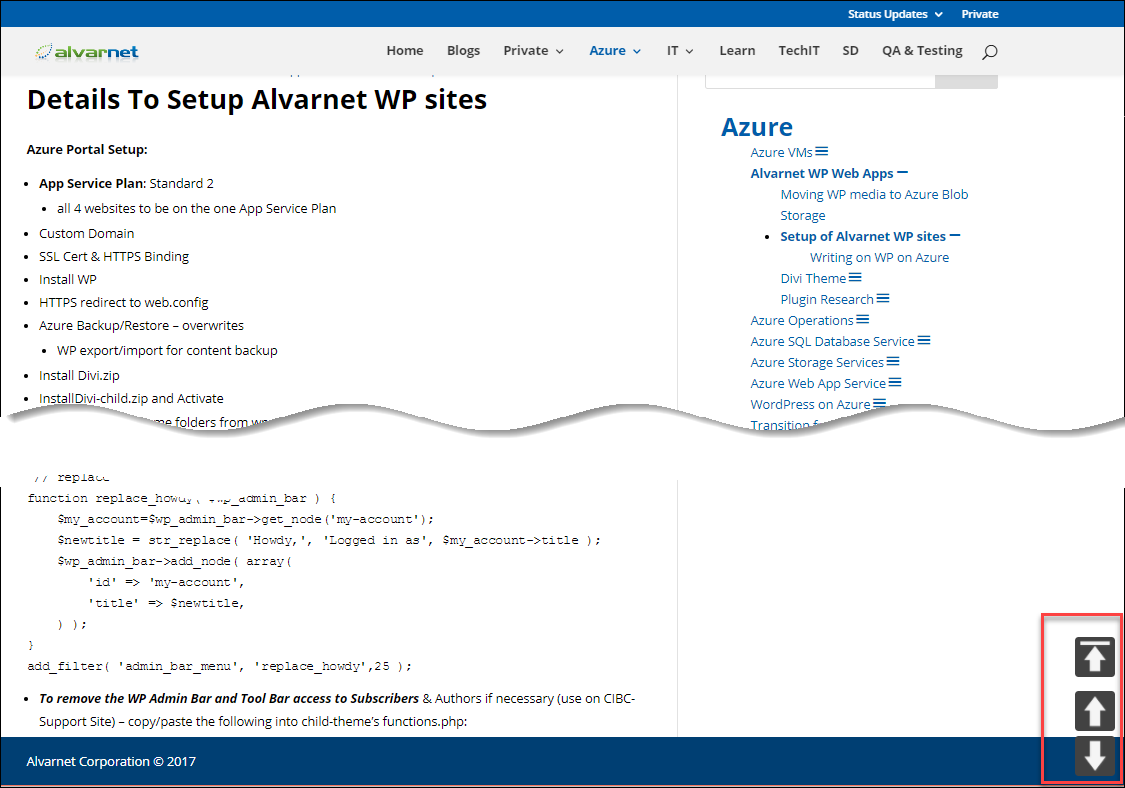Click the add_filter code line
This screenshot has width=1125, height=788.
coord(220,666)
